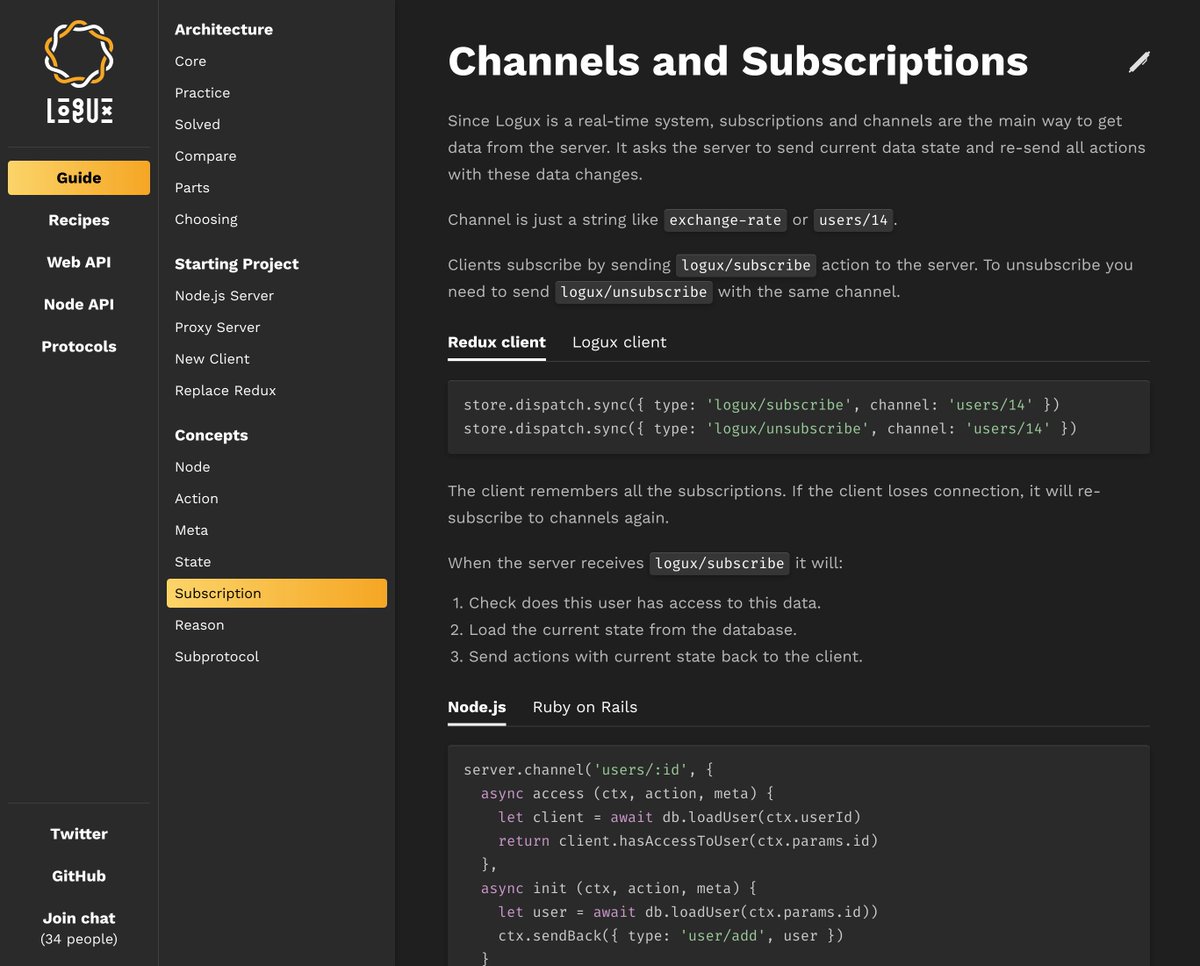Open Meta concept page
Viewport: 1200px width, 966px height.
point(191,530)
